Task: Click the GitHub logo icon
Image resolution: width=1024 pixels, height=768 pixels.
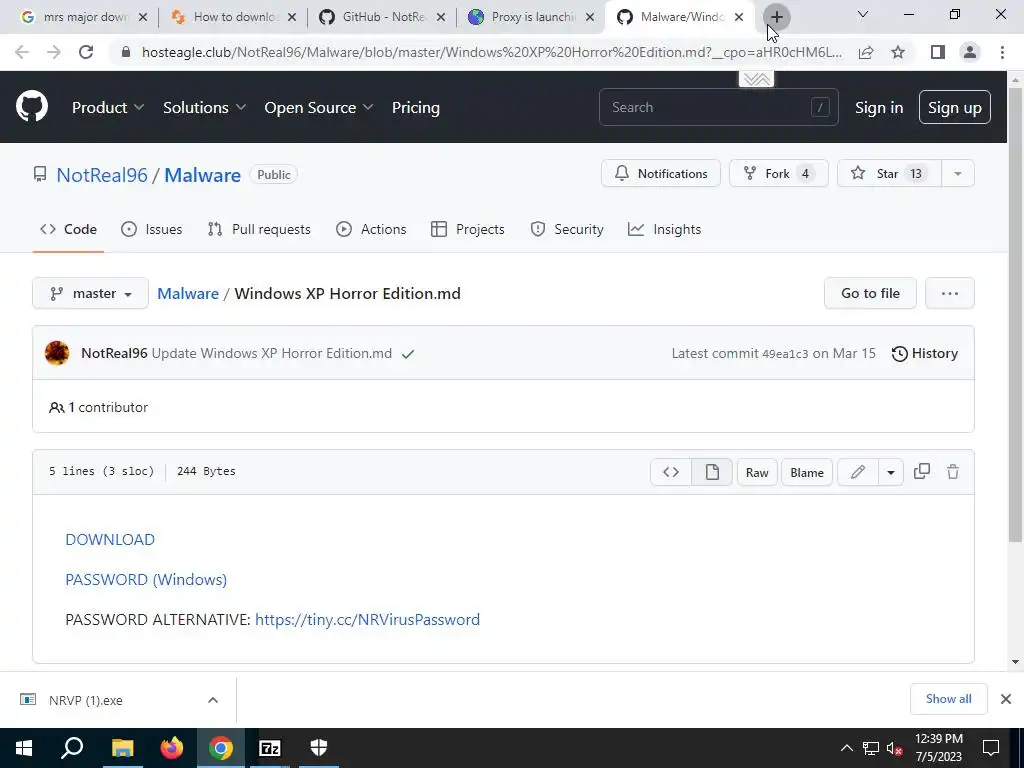Action: 32,107
